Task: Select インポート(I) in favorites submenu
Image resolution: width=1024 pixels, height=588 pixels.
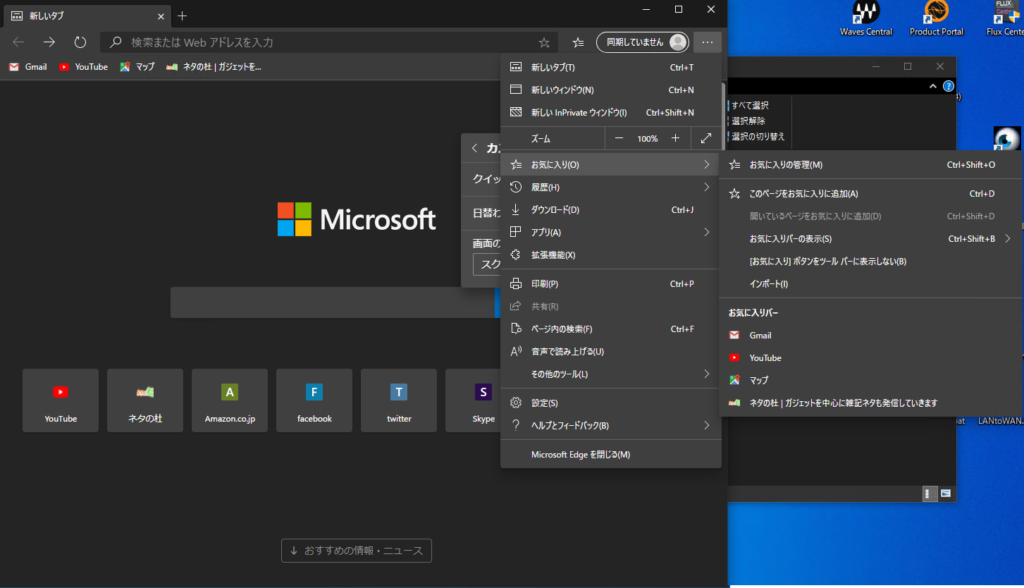Action: (871, 284)
